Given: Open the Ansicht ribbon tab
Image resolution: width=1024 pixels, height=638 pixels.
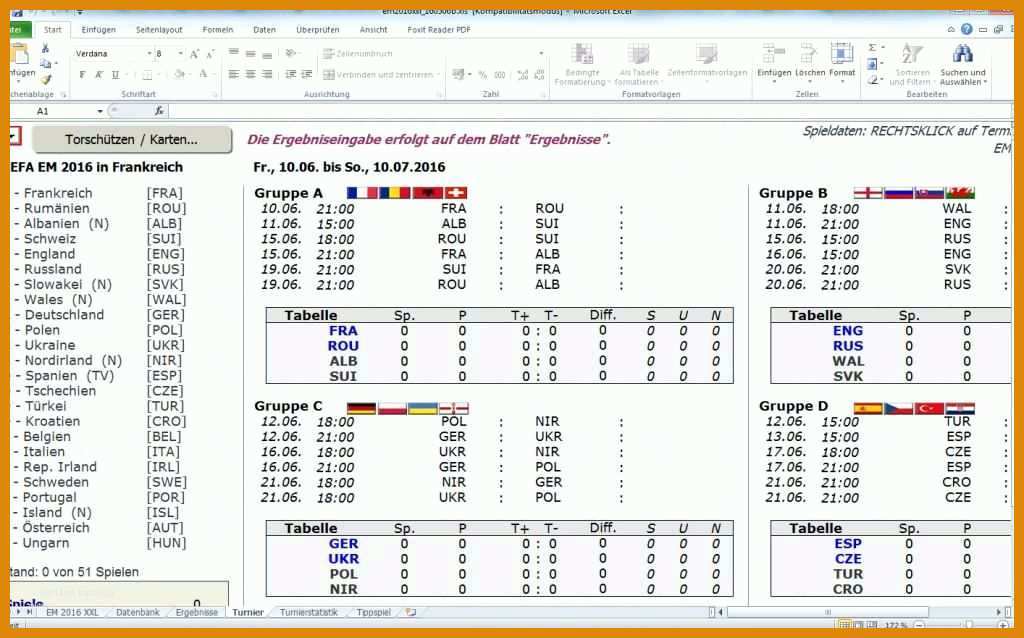Looking at the screenshot, I should point(374,29).
